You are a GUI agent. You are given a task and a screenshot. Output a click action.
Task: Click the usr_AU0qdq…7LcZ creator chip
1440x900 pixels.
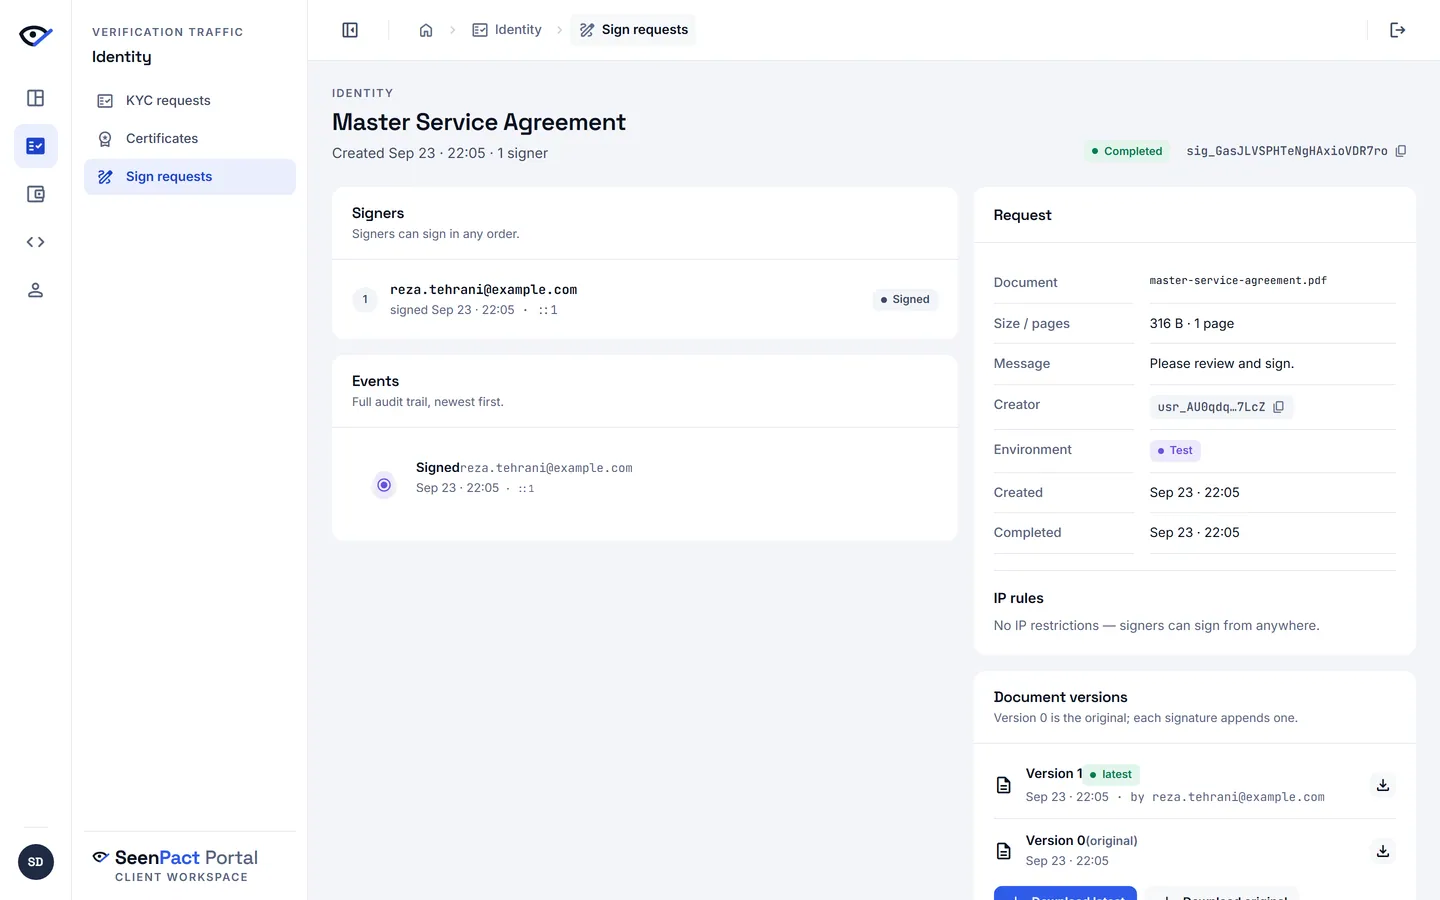[x=1221, y=407]
